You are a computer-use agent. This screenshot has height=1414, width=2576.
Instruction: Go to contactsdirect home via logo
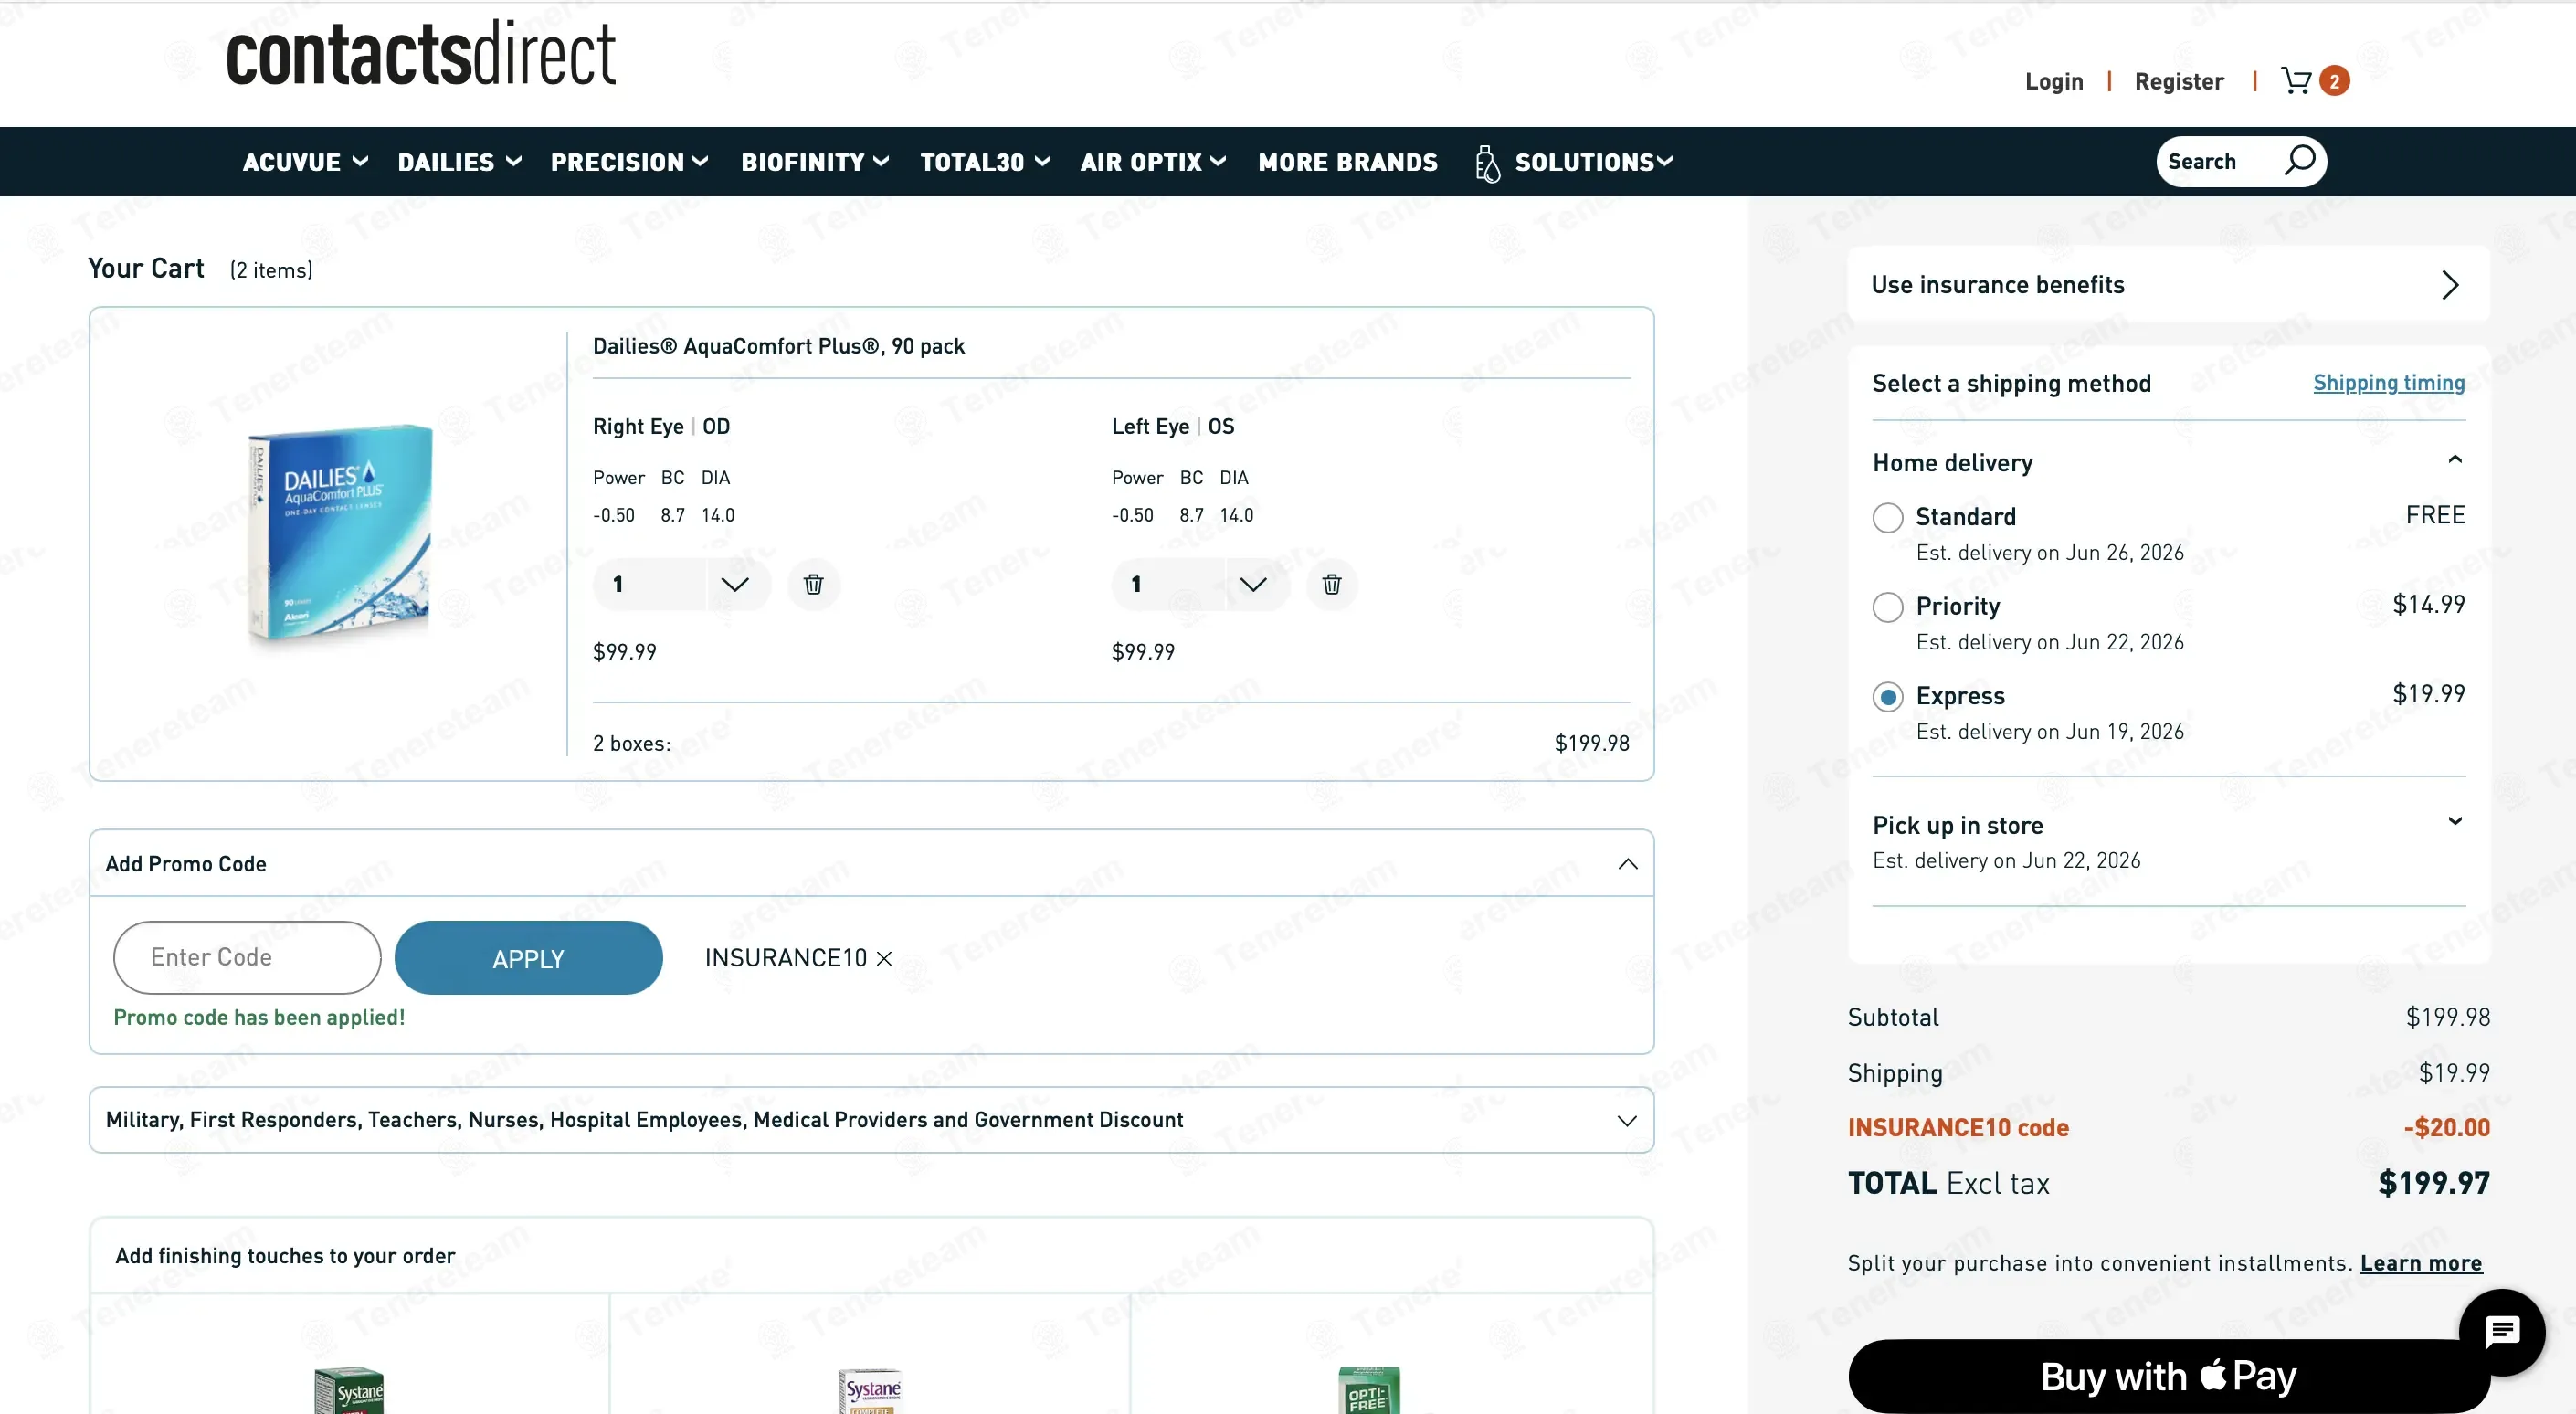[421, 53]
